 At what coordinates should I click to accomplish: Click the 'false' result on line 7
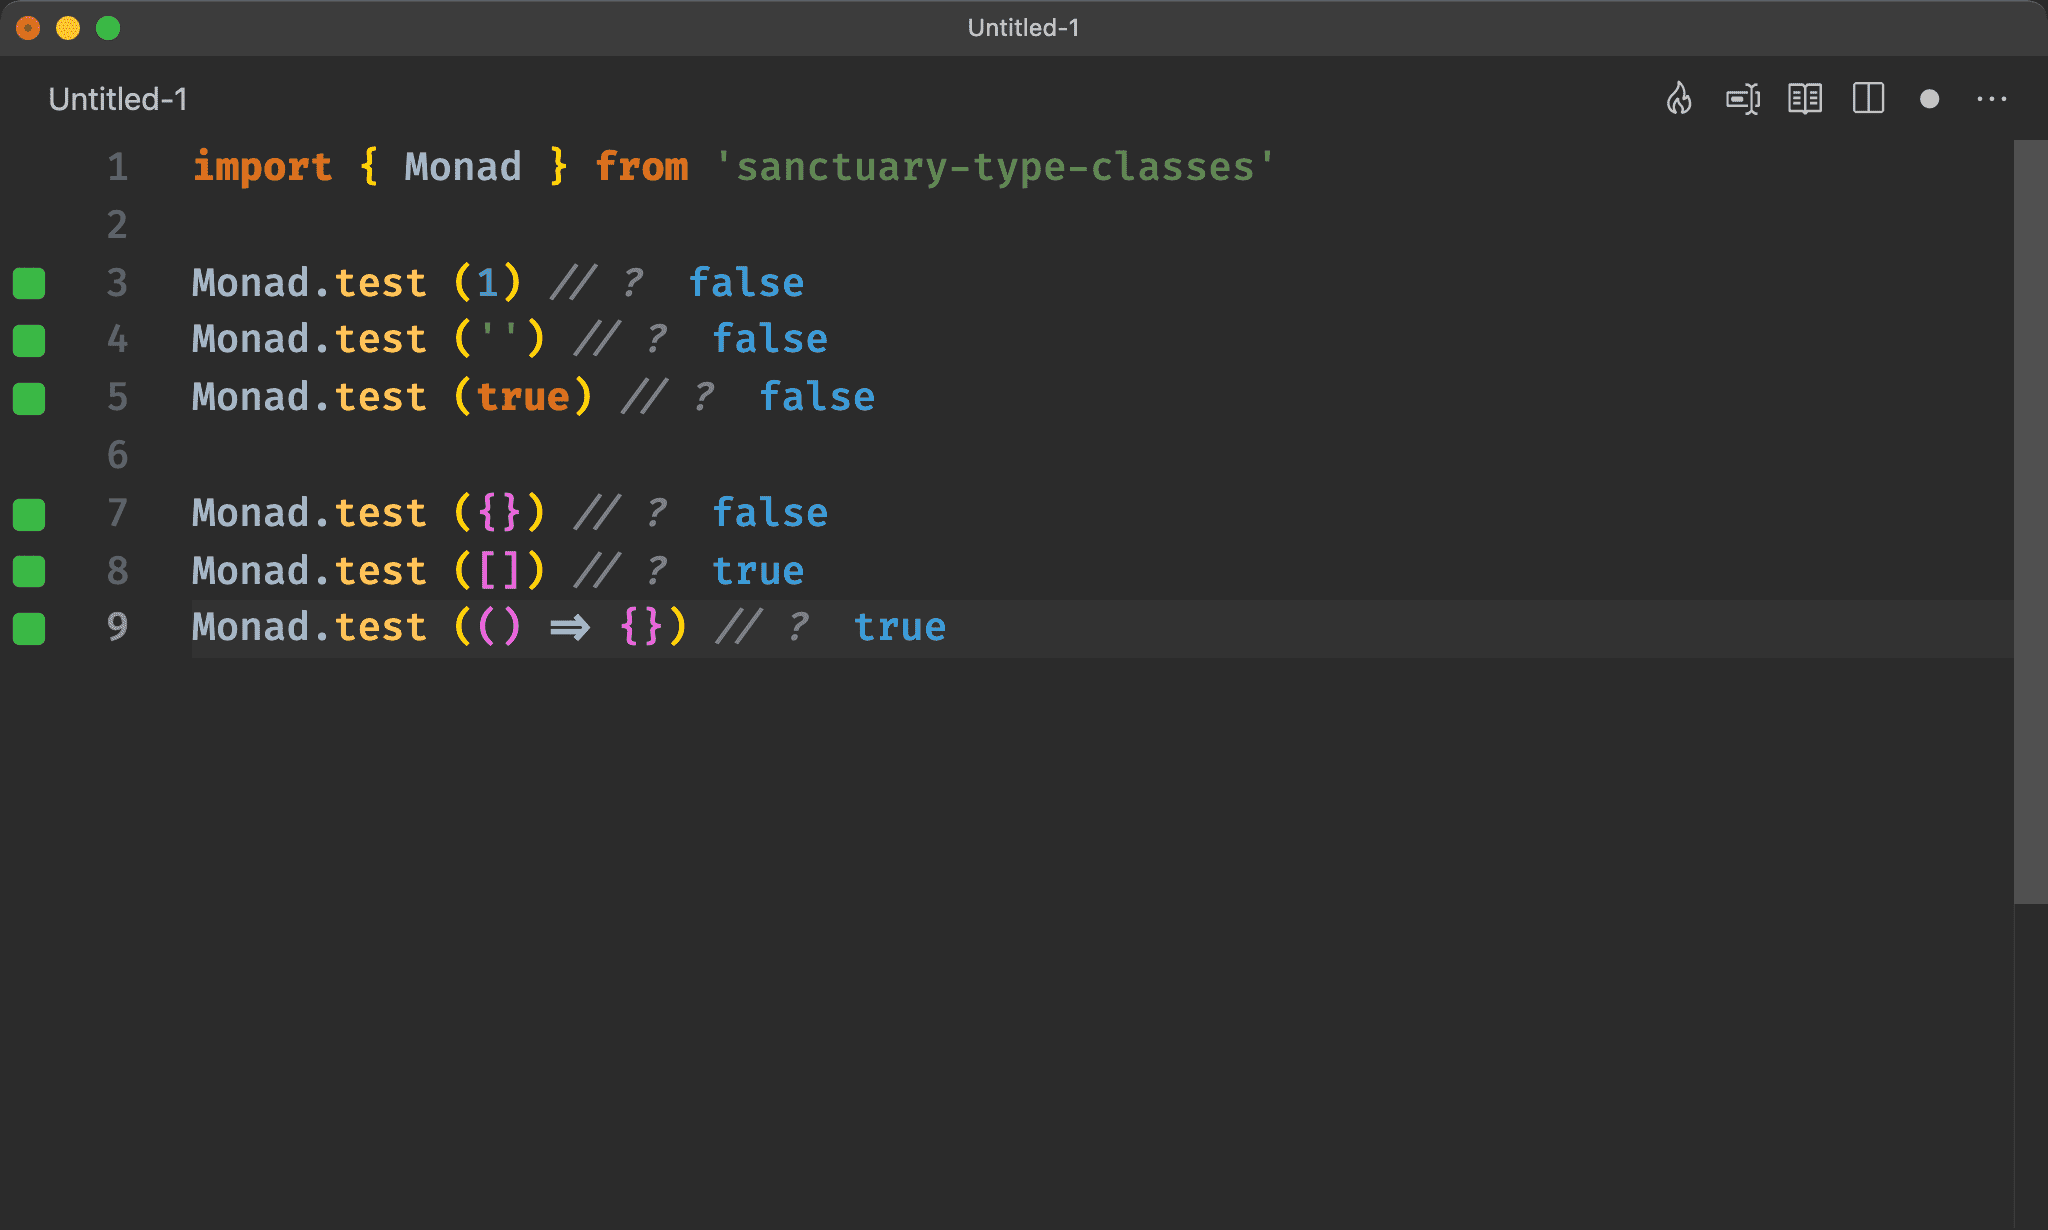point(770,513)
